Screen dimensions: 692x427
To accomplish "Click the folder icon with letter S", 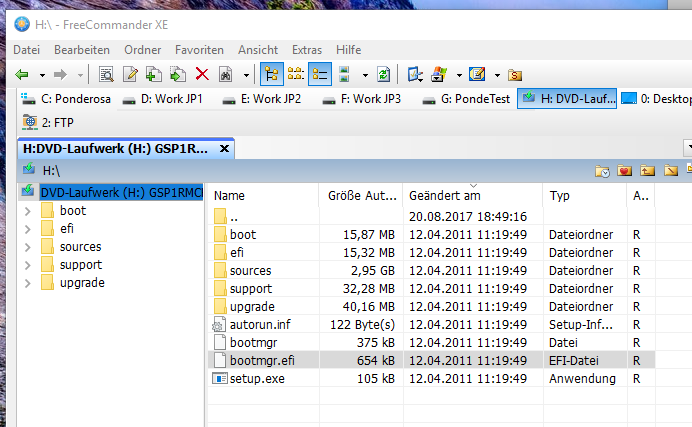I will [515, 75].
